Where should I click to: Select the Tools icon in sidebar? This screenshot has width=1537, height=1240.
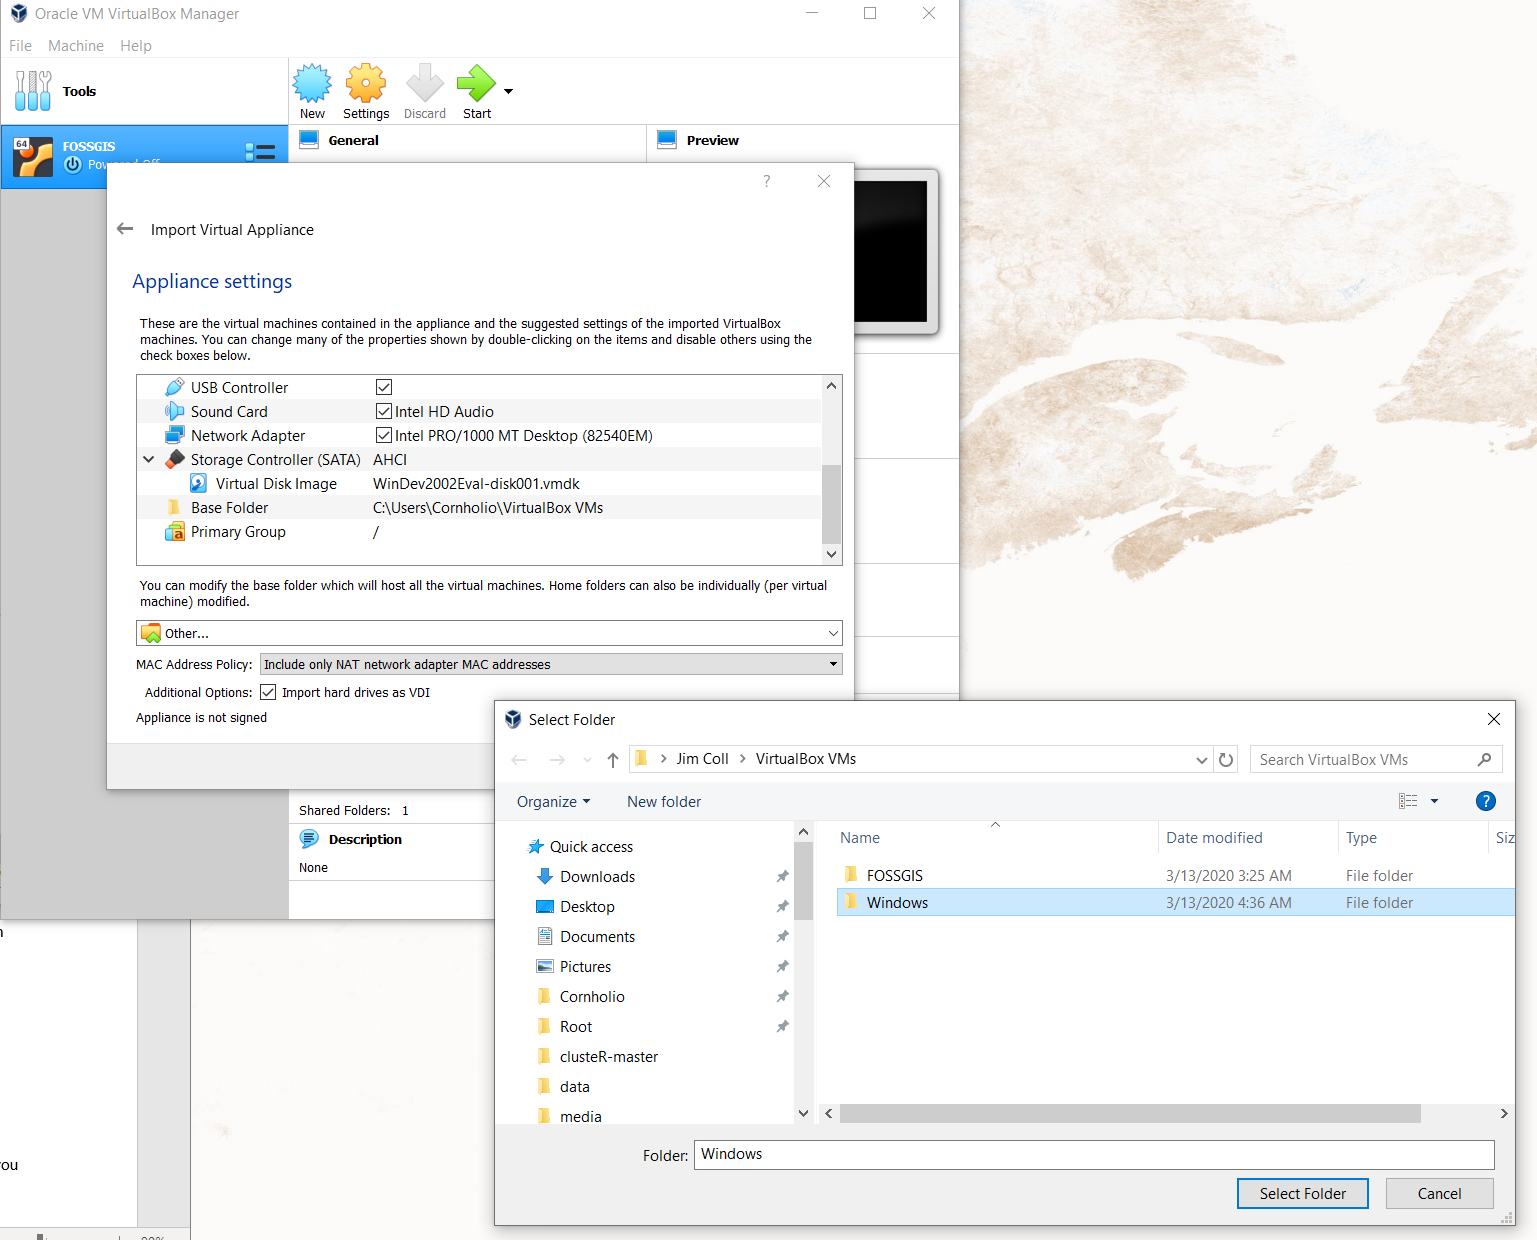pos(33,91)
